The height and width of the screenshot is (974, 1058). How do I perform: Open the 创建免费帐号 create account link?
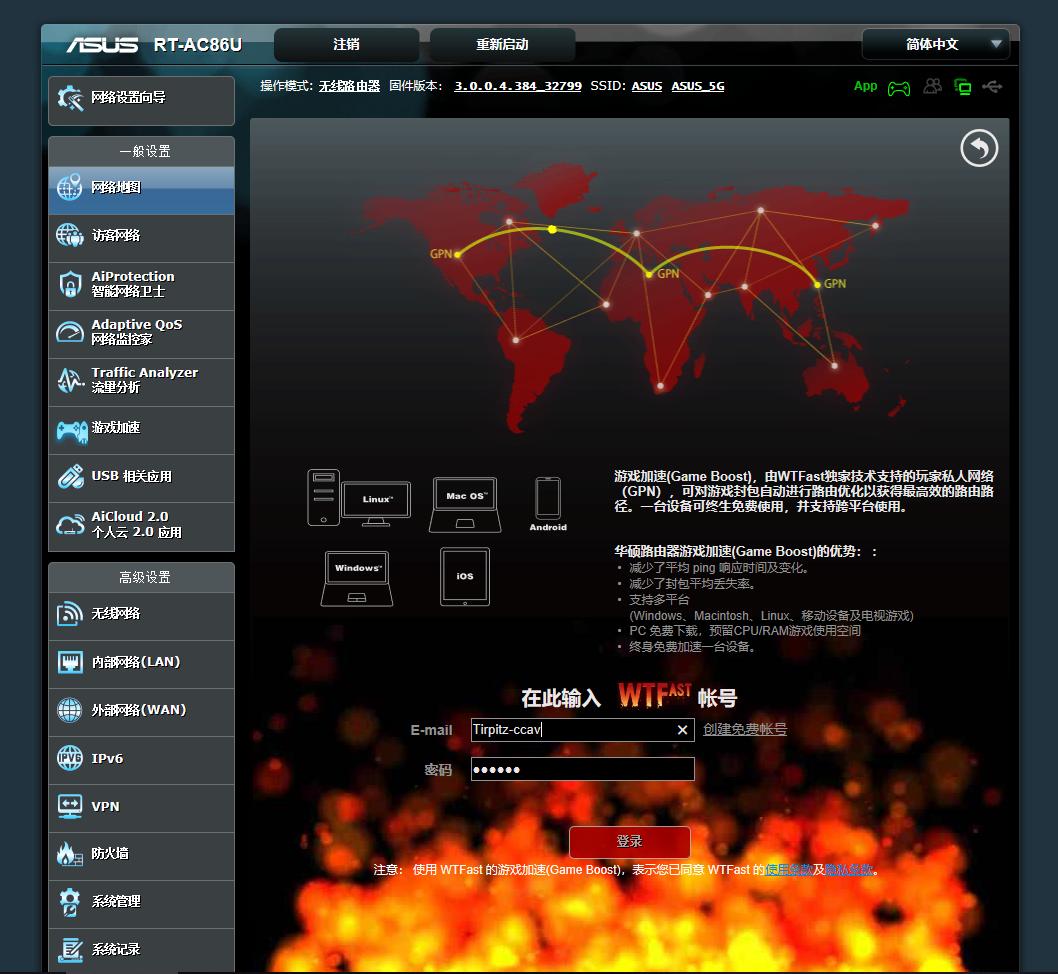point(745,730)
